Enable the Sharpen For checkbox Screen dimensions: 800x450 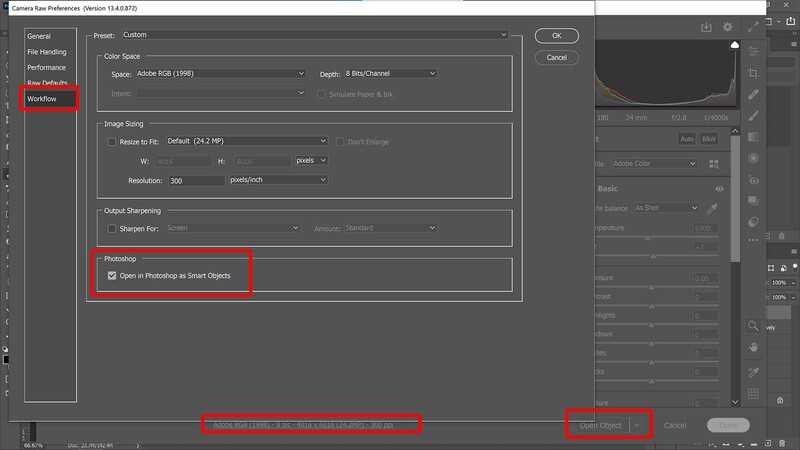click(112, 229)
